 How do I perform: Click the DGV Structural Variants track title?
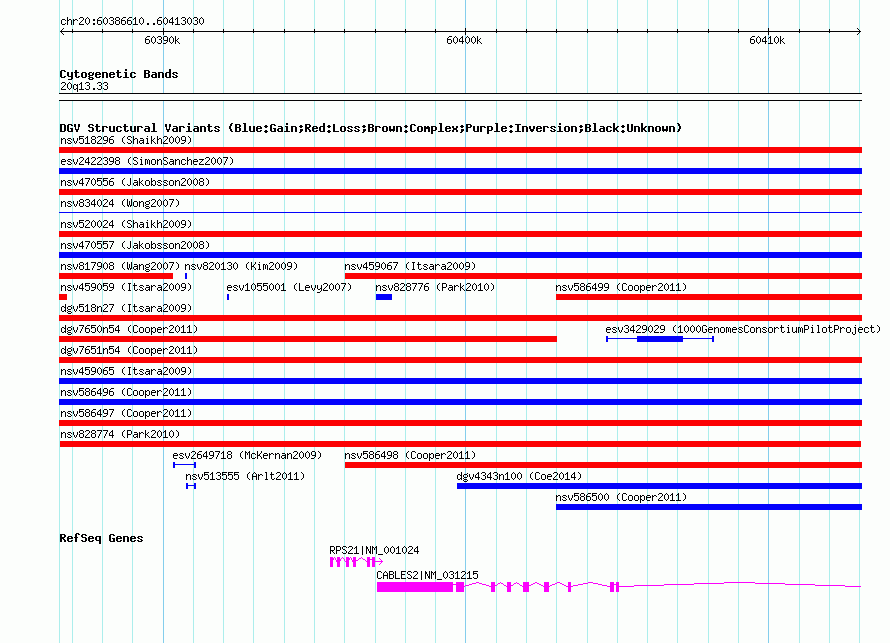tap(370, 128)
